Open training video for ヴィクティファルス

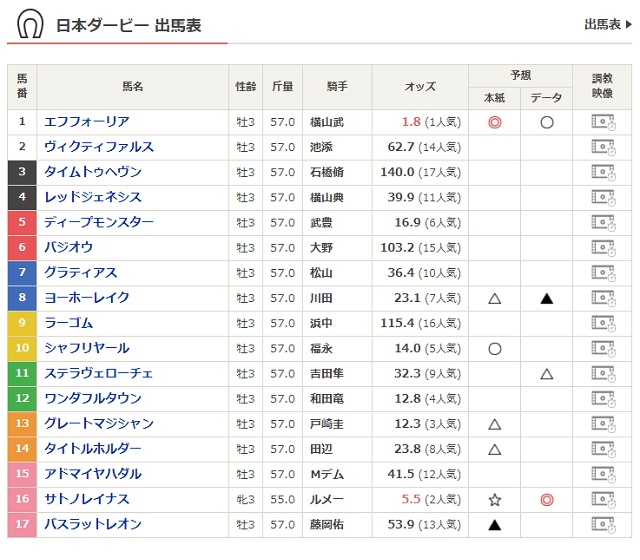[602, 147]
